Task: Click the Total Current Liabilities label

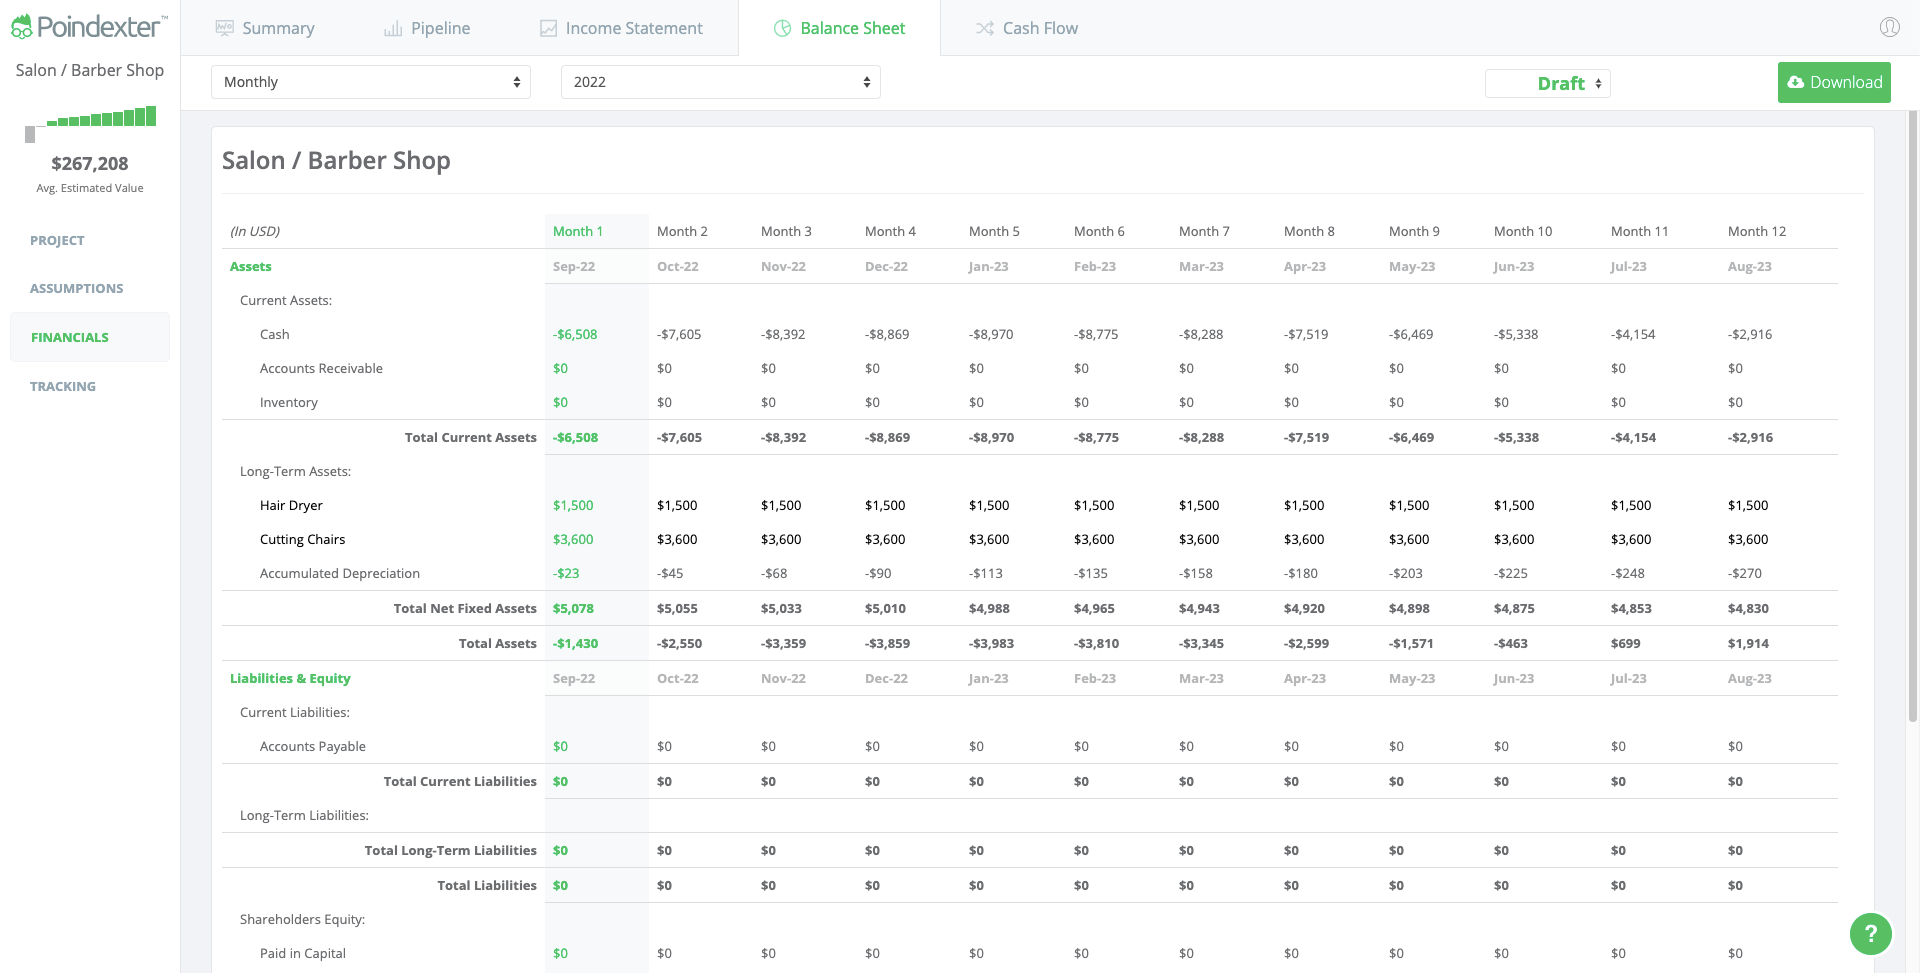Action: point(460,781)
